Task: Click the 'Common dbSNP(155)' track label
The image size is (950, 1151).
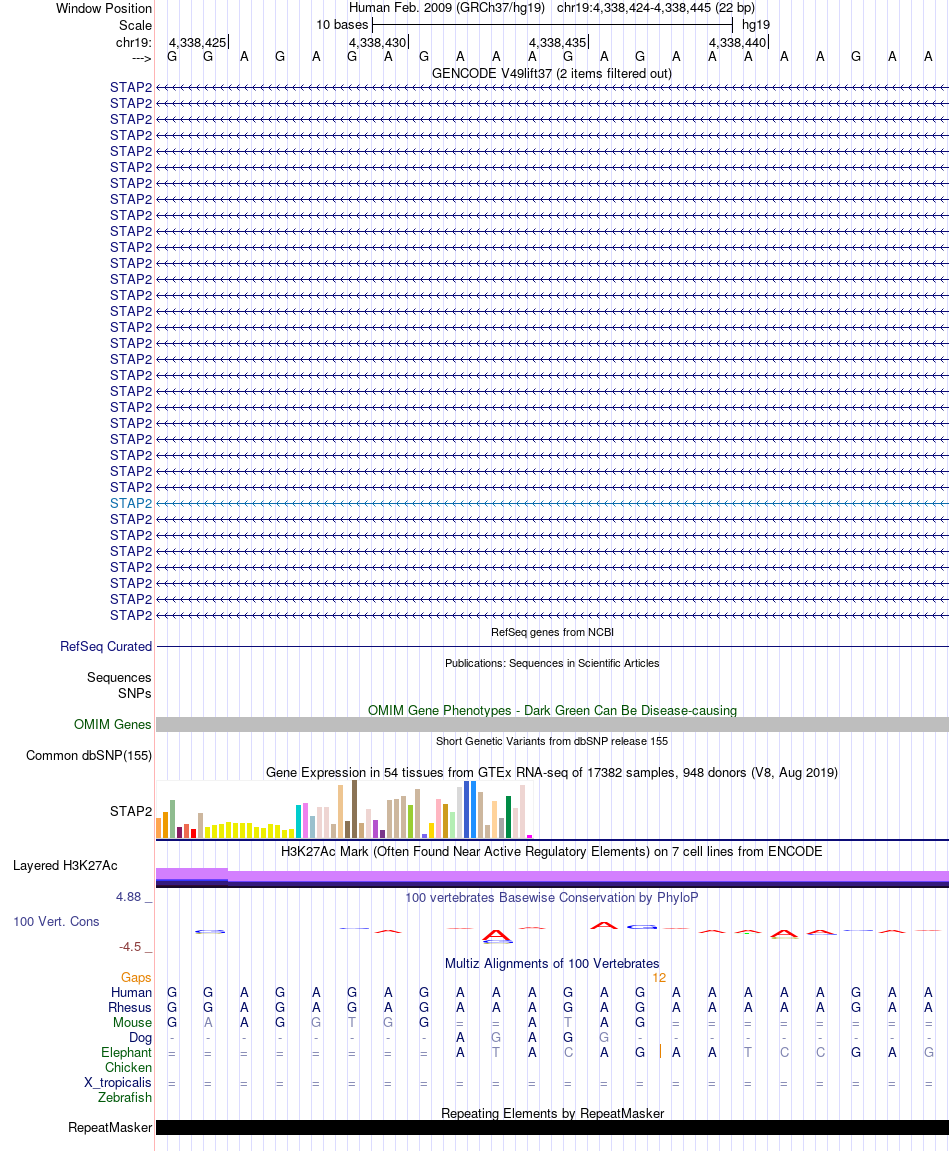Action: [x=89, y=755]
